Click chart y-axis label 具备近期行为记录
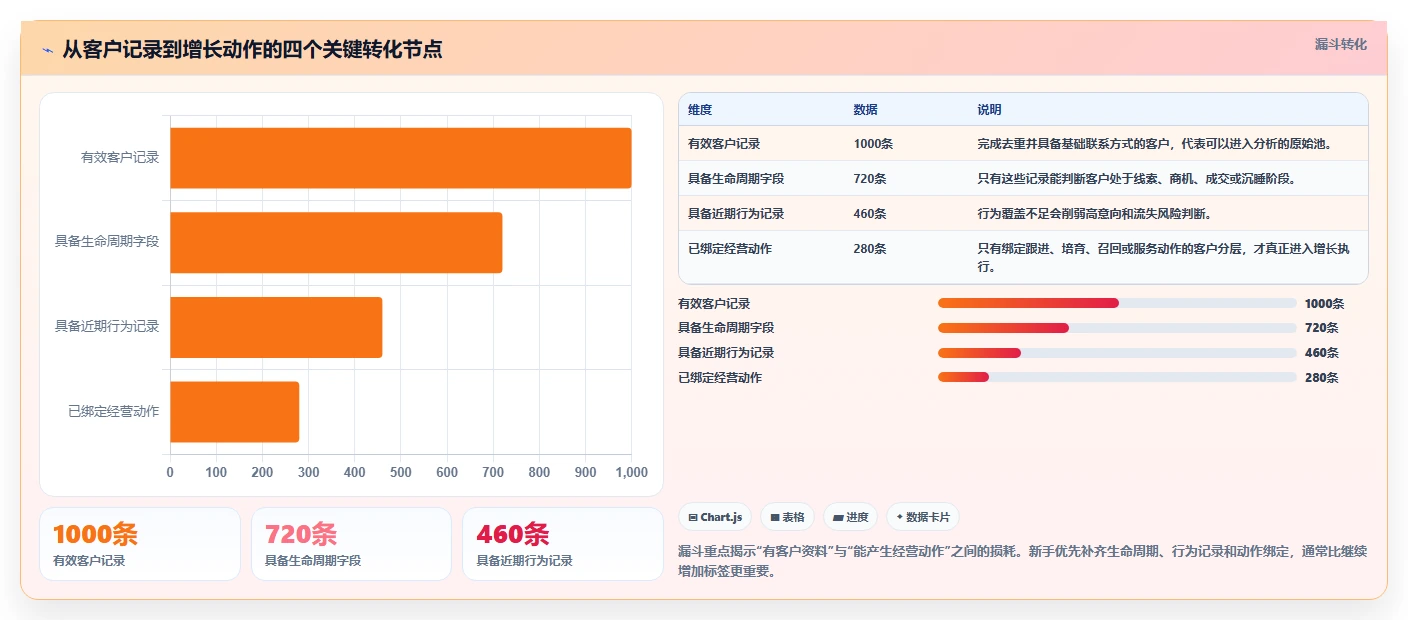This screenshot has height=620, width=1408. pyautogui.click(x=107, y=327)
